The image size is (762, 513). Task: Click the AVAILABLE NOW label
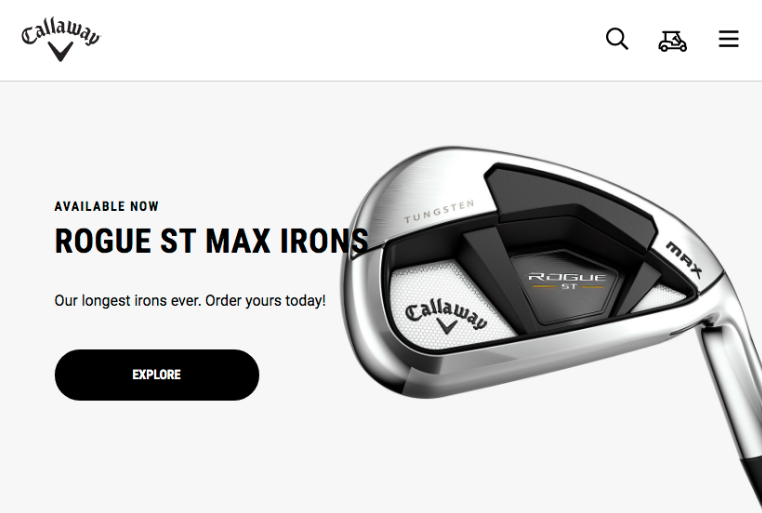[x=106, y=206]
